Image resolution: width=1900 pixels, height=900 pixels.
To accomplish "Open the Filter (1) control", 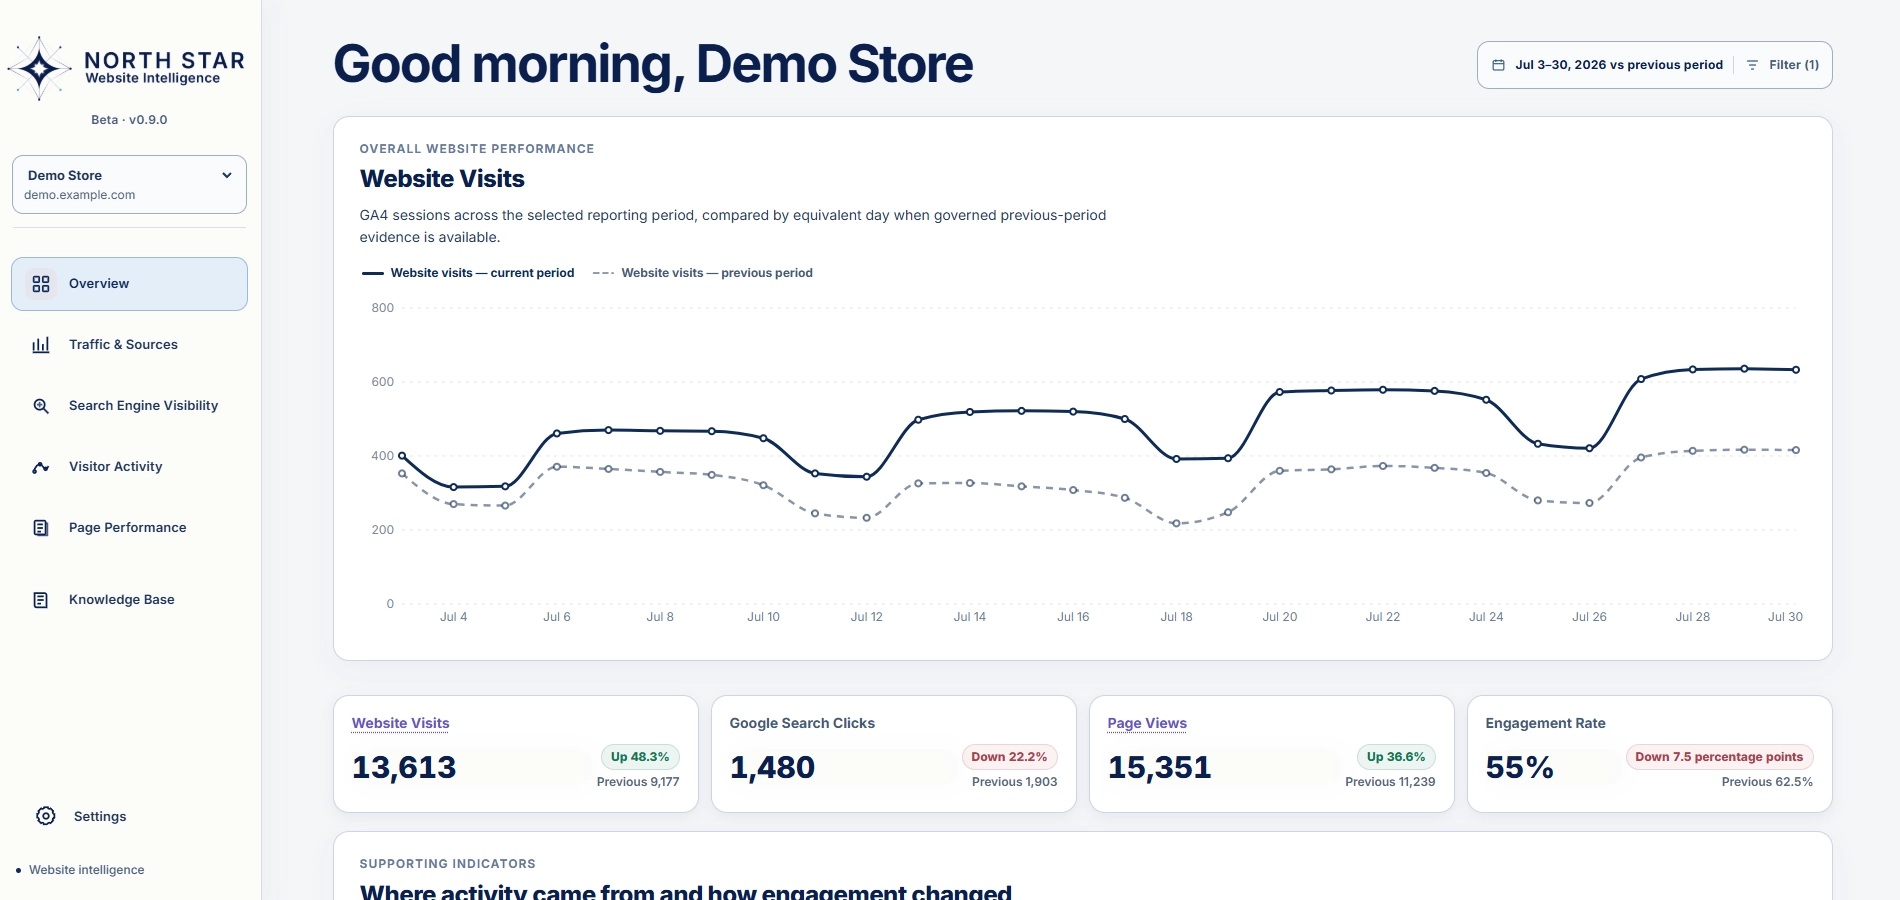I will tap(1783, 65).
